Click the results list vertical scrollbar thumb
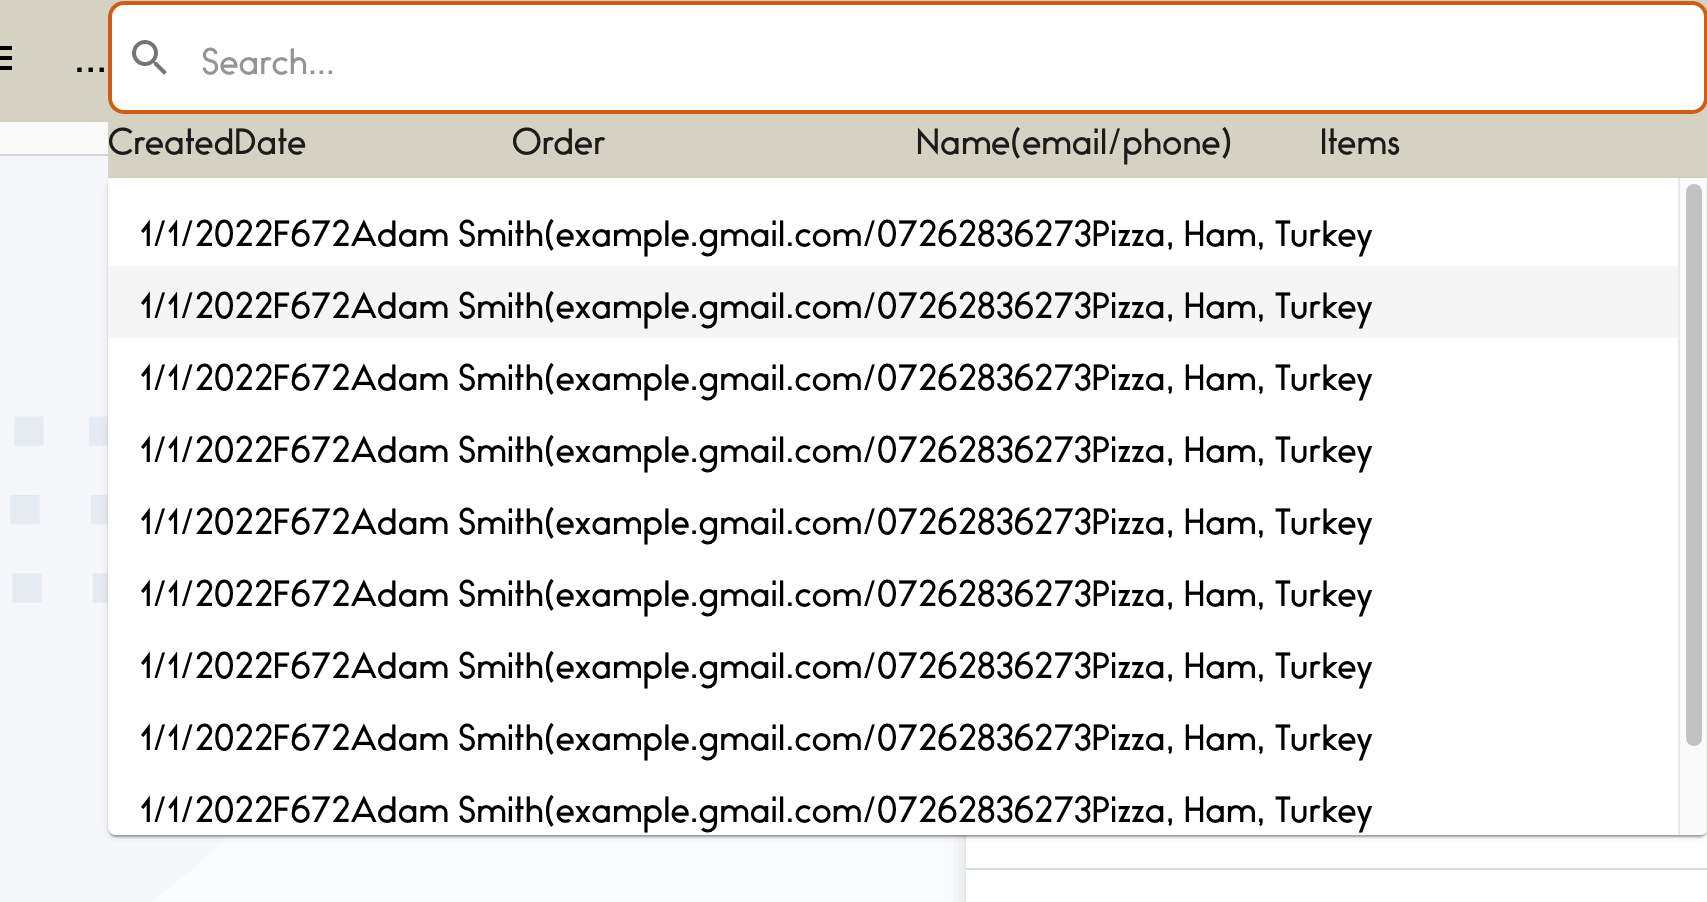Viewport: 1707px width, 902px height. click(1693, 465)
